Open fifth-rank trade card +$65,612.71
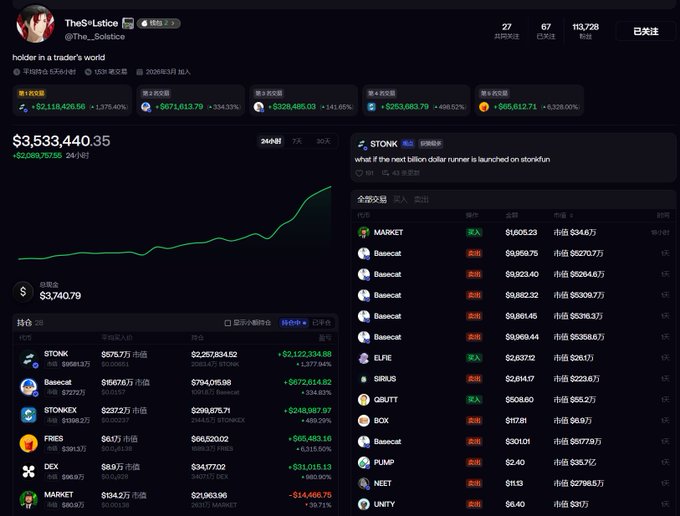This screenshot has height=516, width=680. pos(529,101)
